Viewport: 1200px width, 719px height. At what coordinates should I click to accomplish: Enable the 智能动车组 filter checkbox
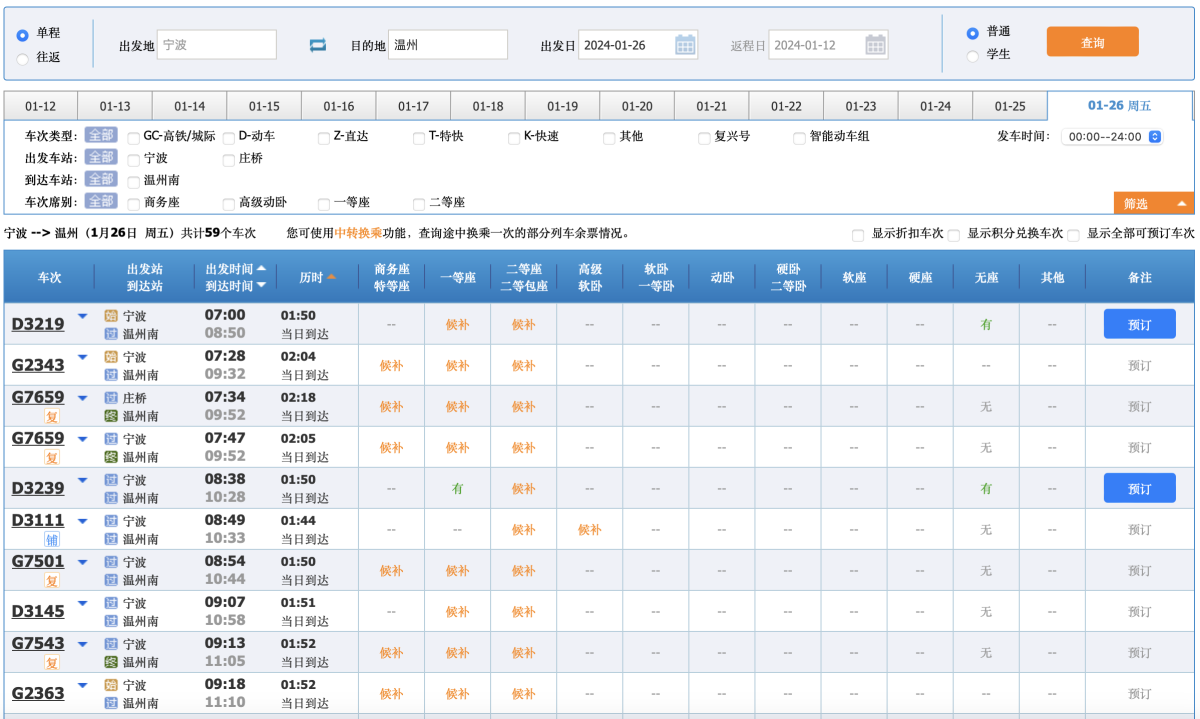799,138
